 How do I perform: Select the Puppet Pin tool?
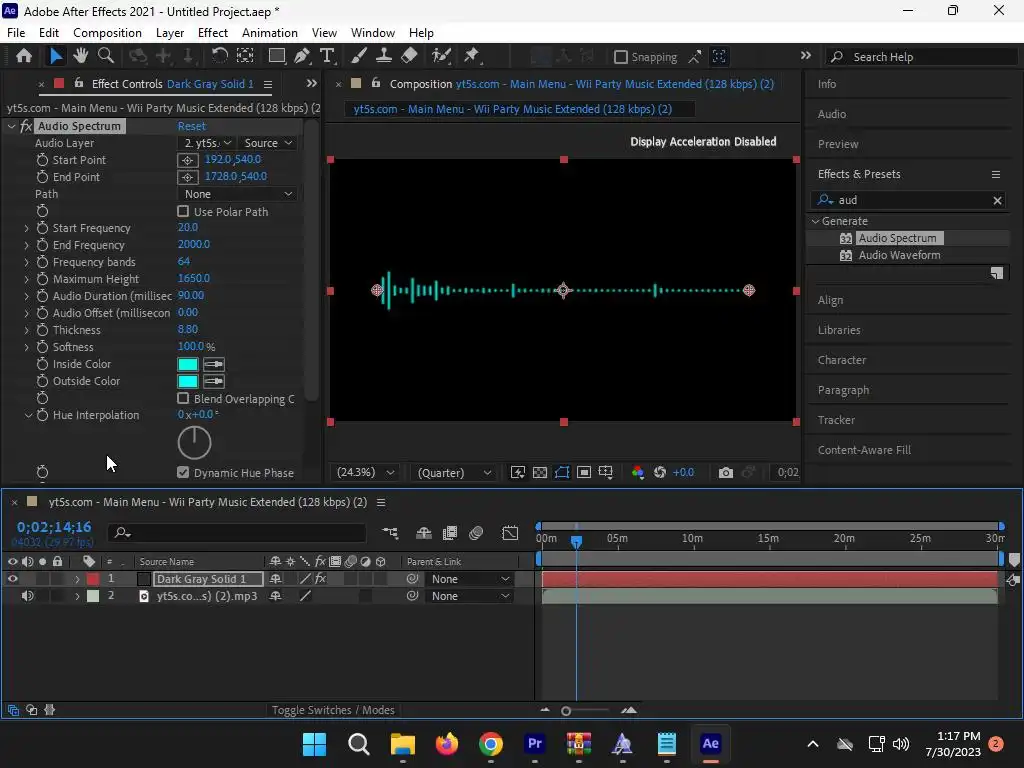tap(472, 56)
